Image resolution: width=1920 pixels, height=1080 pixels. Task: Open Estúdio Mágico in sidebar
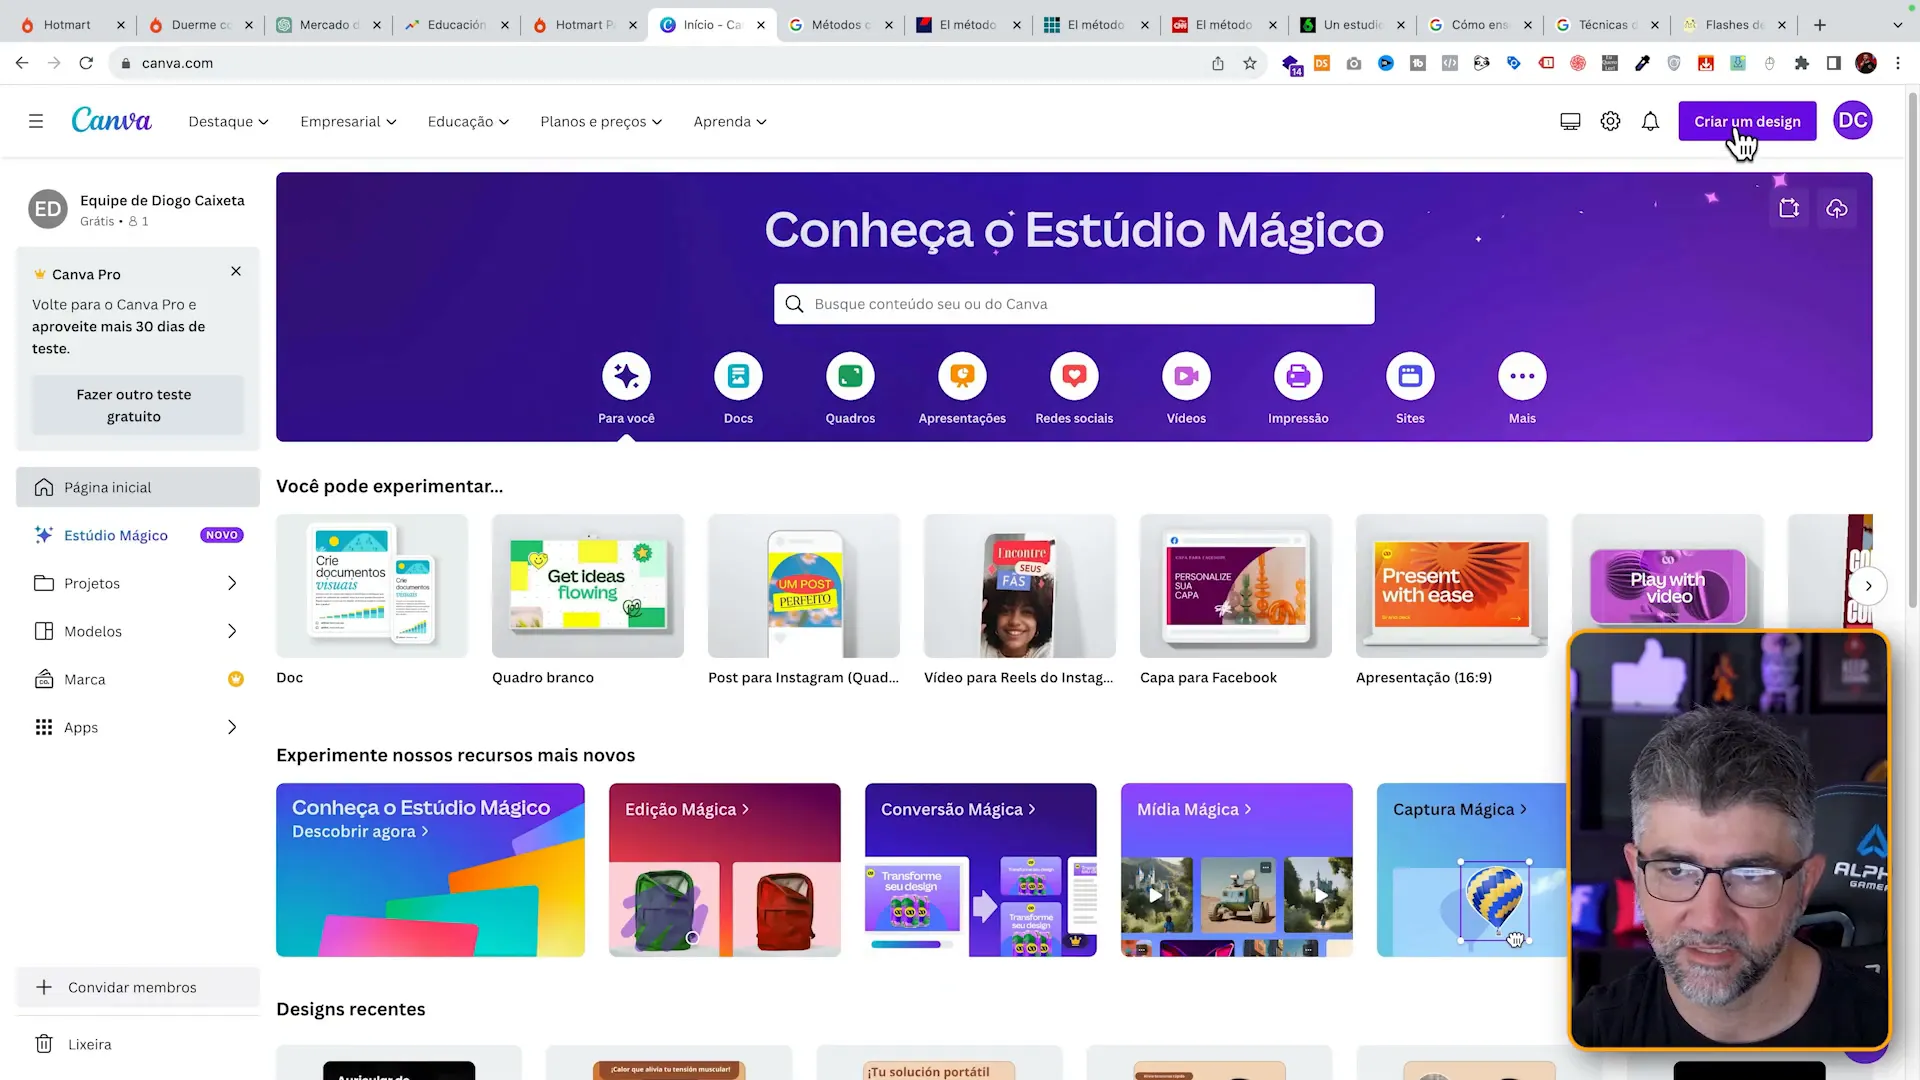[x=138, y=535]
